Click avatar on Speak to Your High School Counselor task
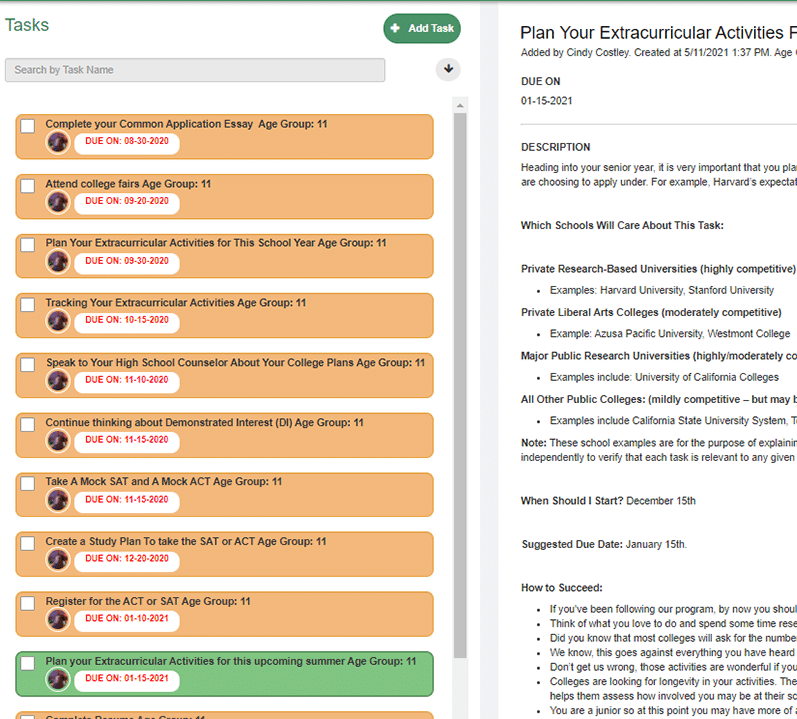This screenshot has width=797, height=719. tap(57, 381)
